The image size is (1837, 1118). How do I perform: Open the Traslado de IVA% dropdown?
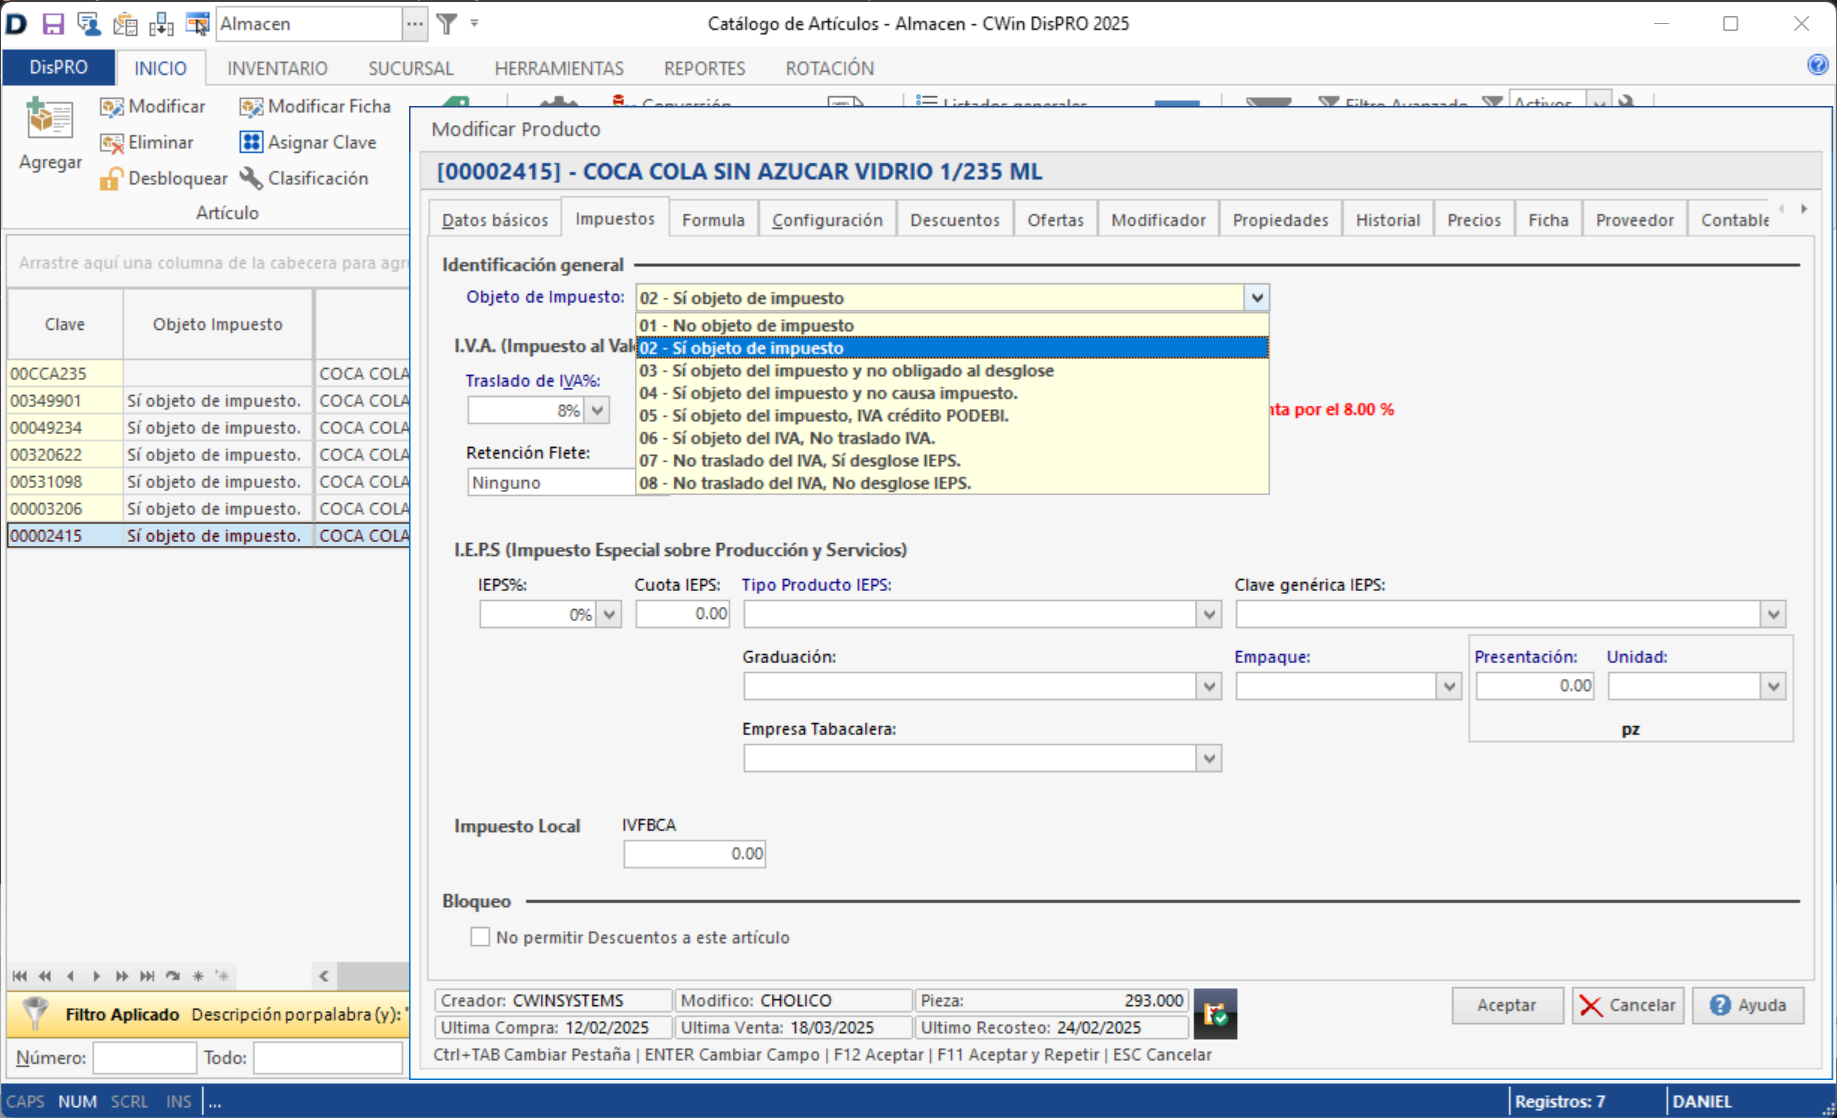(x=597, y=410)
